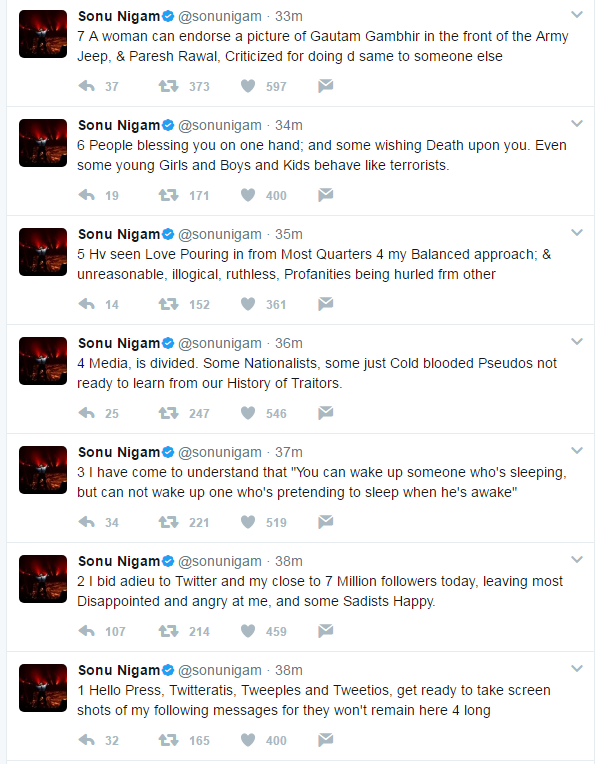Screen dimensions: 595x764
Task: Retweet the tweet with 373 retweets
Action: pos(168,86)
